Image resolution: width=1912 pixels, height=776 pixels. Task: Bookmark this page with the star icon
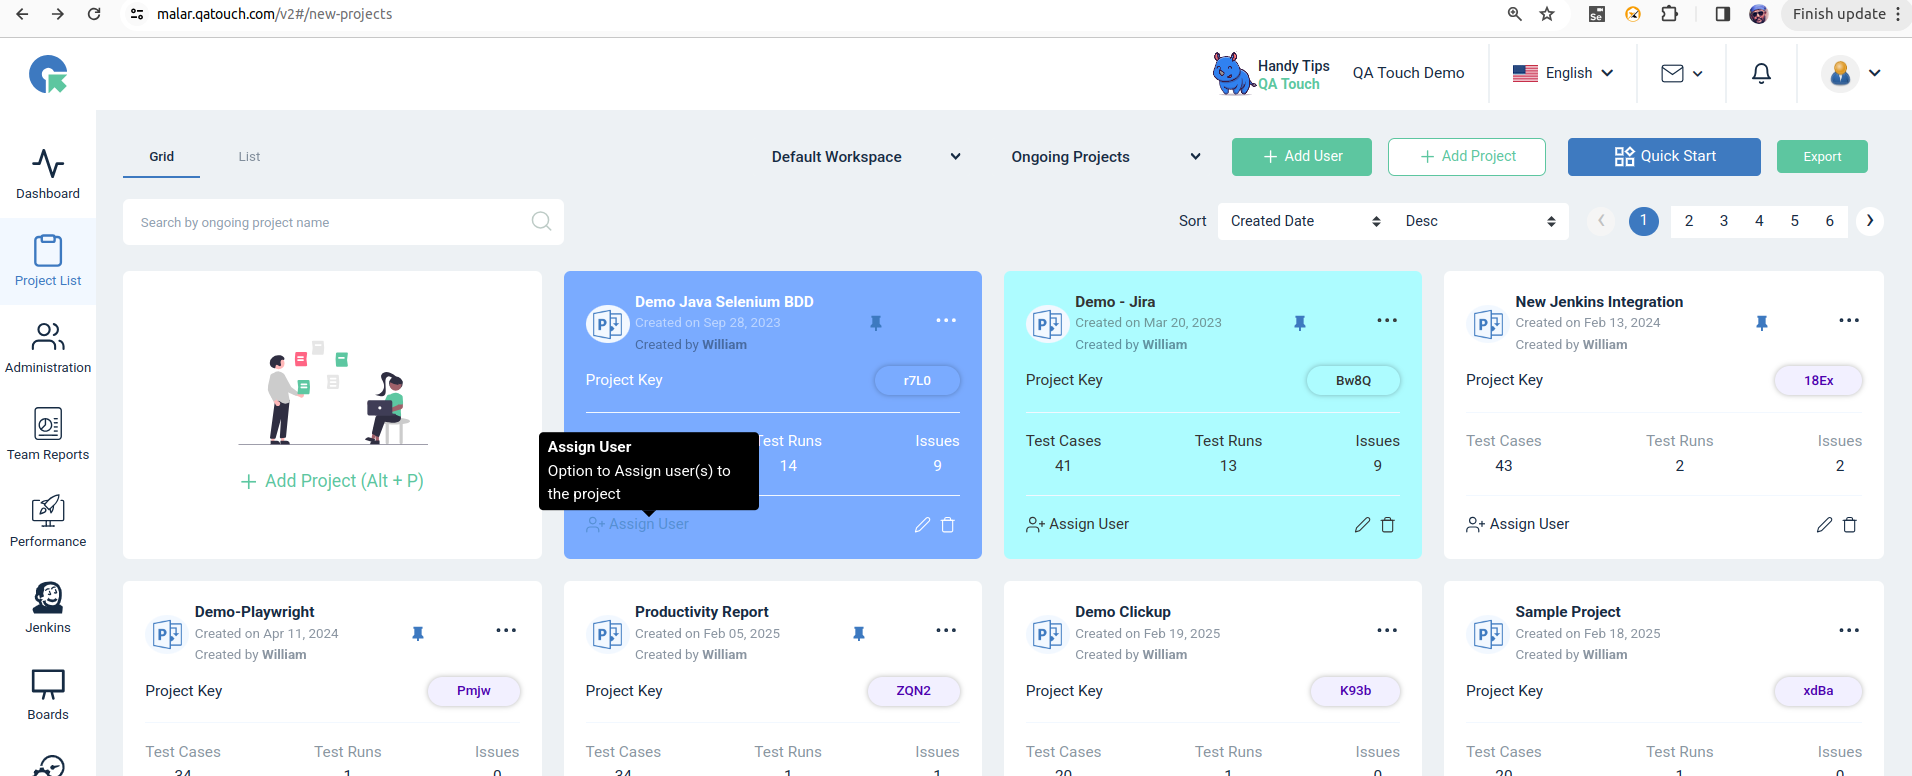coord(1547,14)
